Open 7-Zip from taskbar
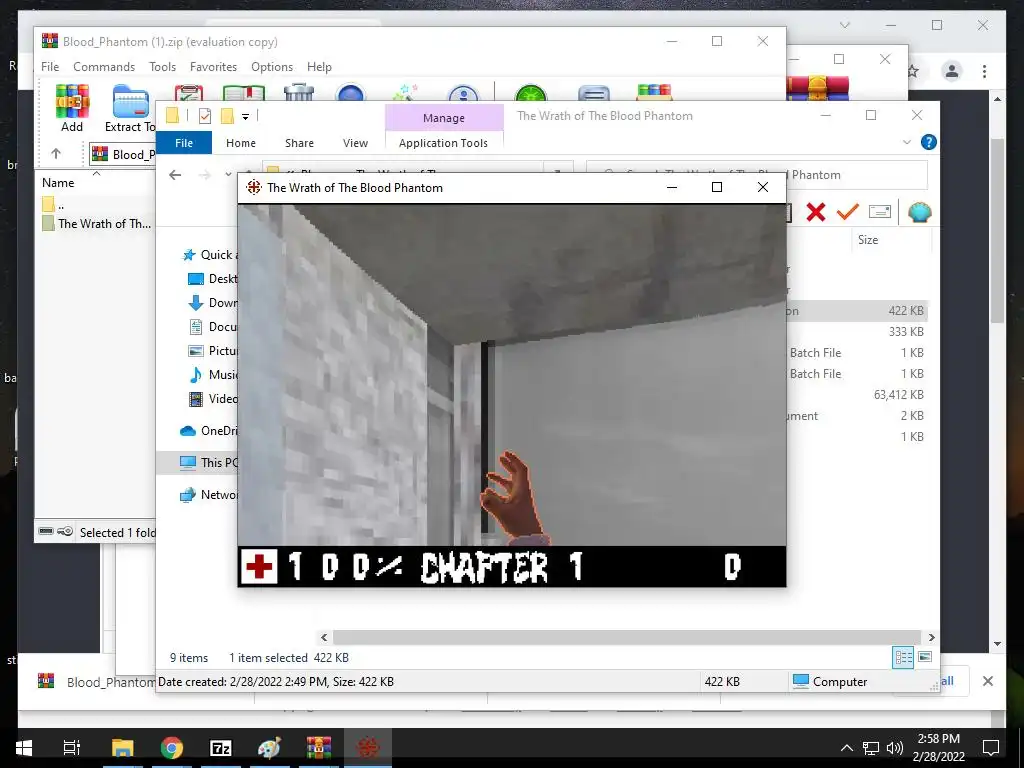Image resolution: width=1024 pixels, height=768 pixels. pos(221,748)
